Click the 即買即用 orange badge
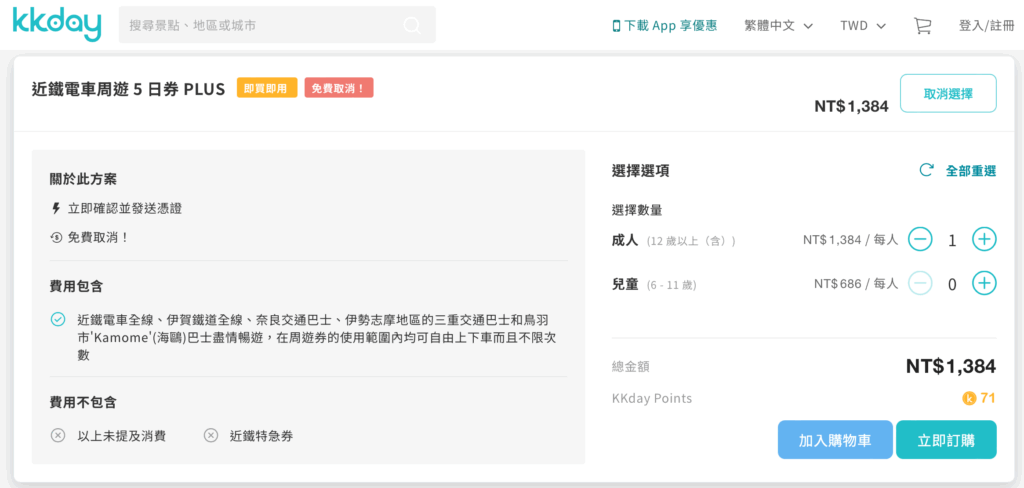Image resolution: width=1024 pixels, height=488 pixels. pyautogui.click(x=266, y=88)
